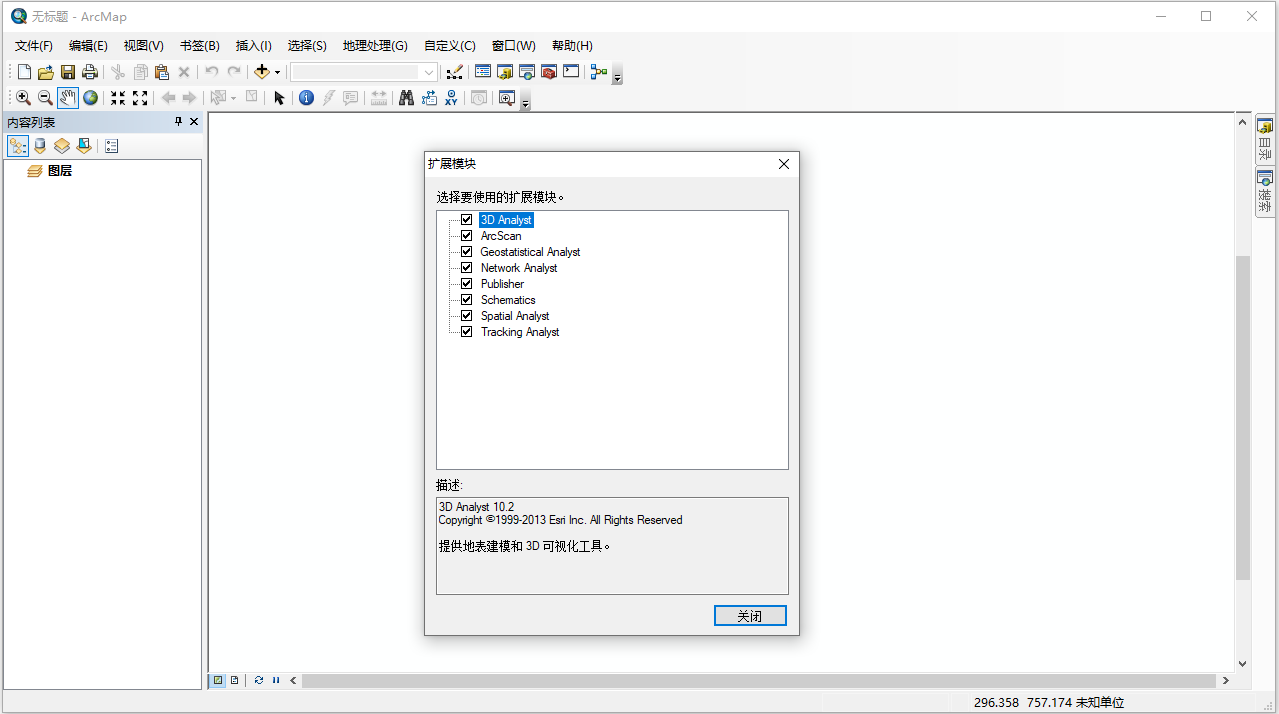This screenshot has width=1279, height=714.
Task: List layers by drawing order
Action: (18, 146)
